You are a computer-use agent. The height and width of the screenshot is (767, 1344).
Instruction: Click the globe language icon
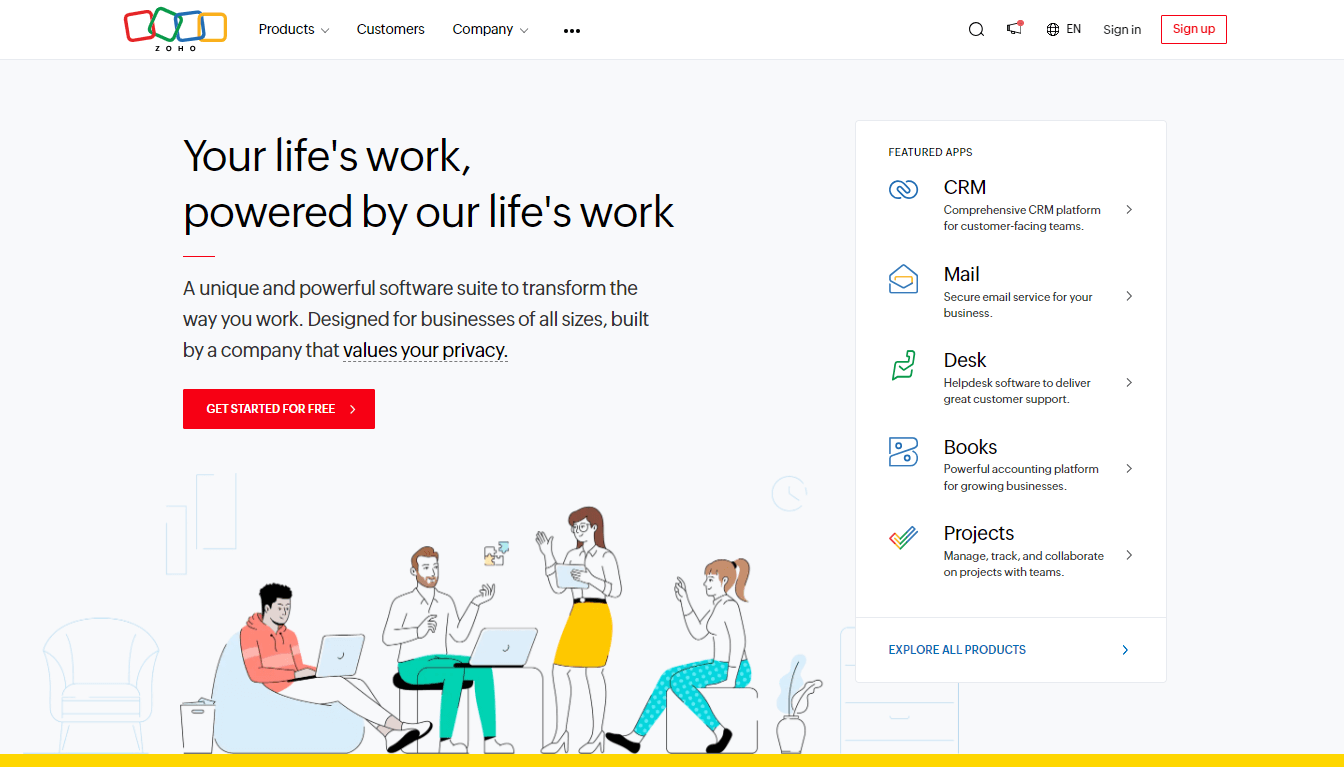click(1053, 30)
